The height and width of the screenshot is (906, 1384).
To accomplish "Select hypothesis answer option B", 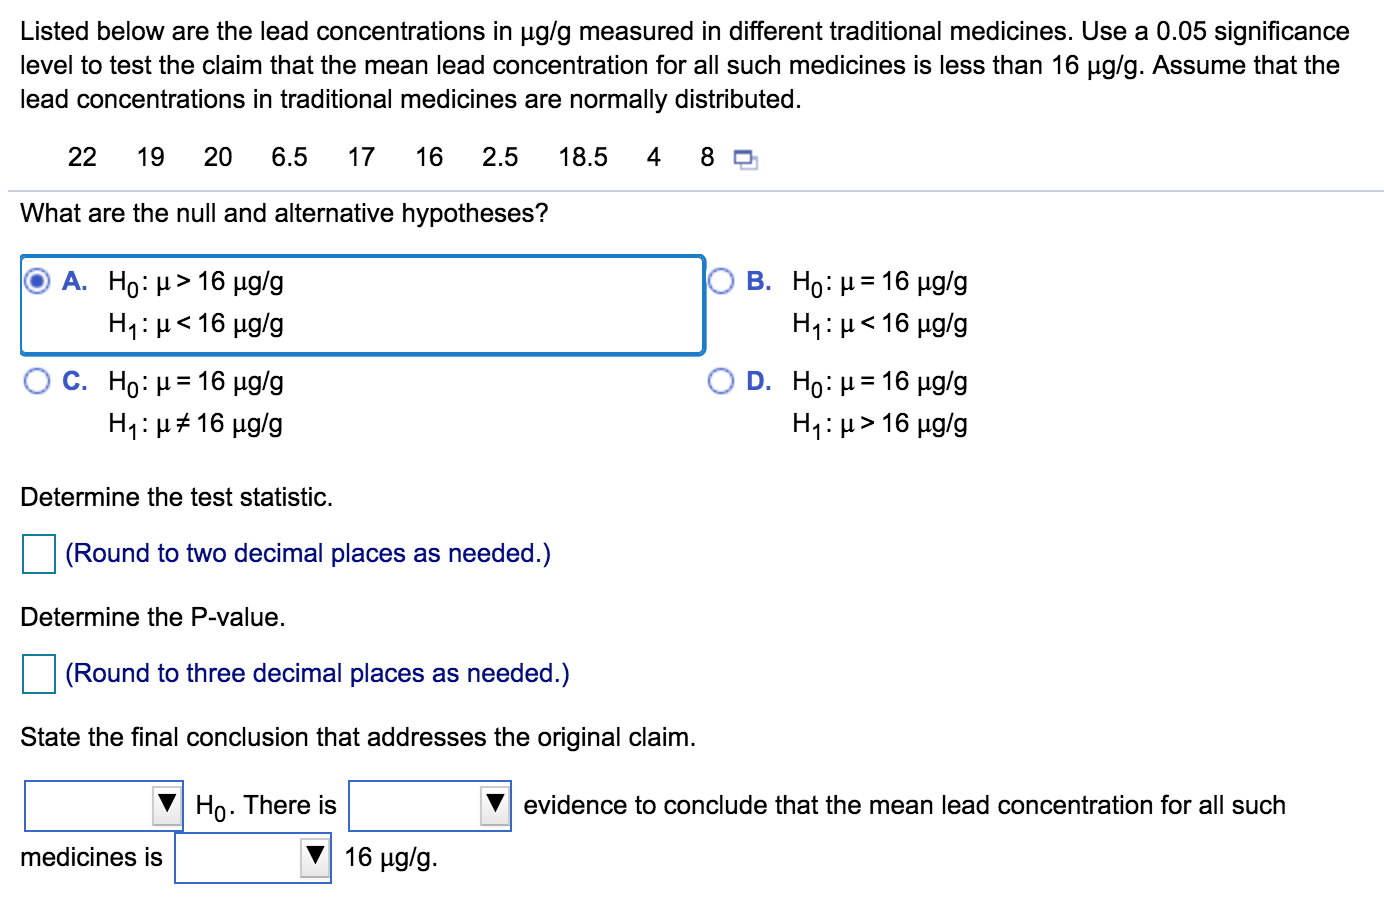I will (722, 279).
